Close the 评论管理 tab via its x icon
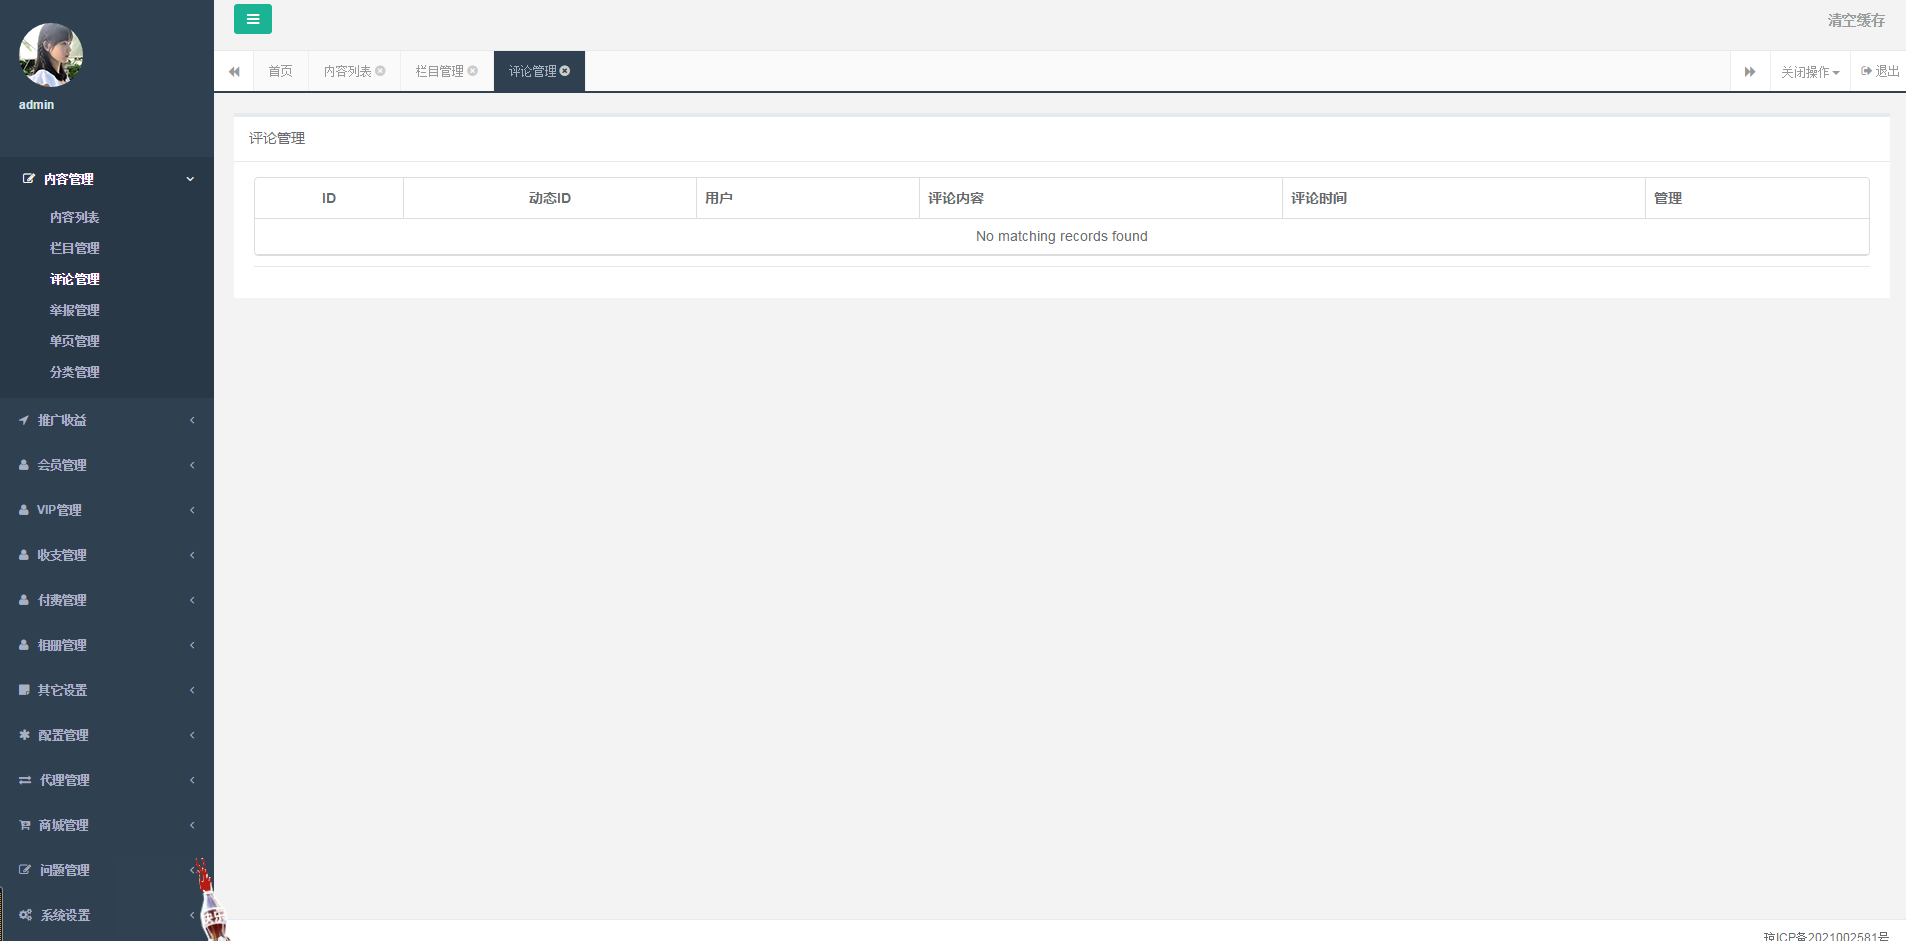The image size is (1906, 941). point(565,71)
